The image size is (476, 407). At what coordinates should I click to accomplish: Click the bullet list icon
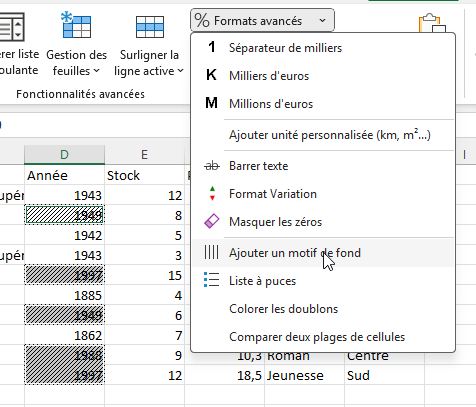point(211,280)
